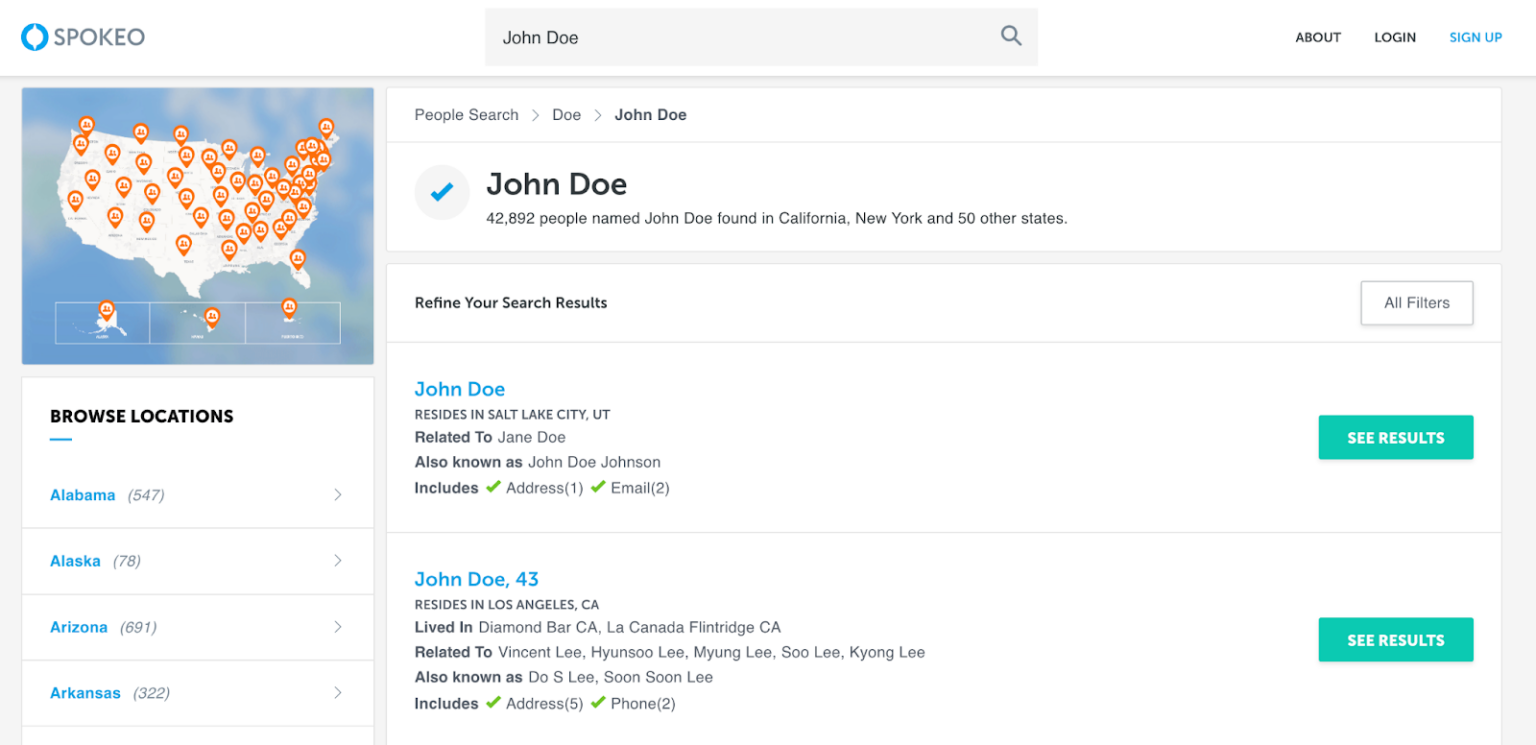The width and height of the screenshot is (1536, 745).
Task: Open the All Filters options
Action: click(1416, 303)
